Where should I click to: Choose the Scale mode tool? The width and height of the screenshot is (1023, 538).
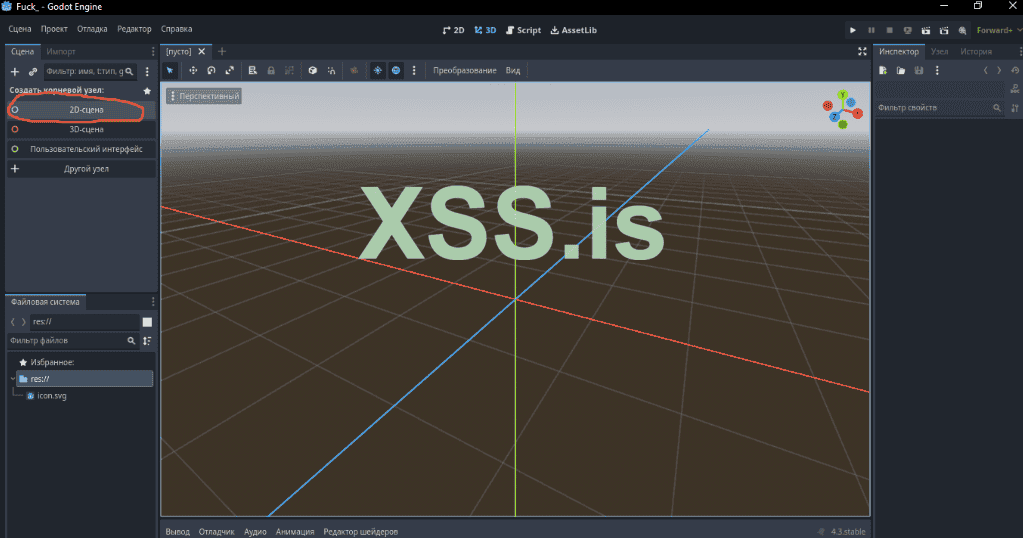point(230,71)
